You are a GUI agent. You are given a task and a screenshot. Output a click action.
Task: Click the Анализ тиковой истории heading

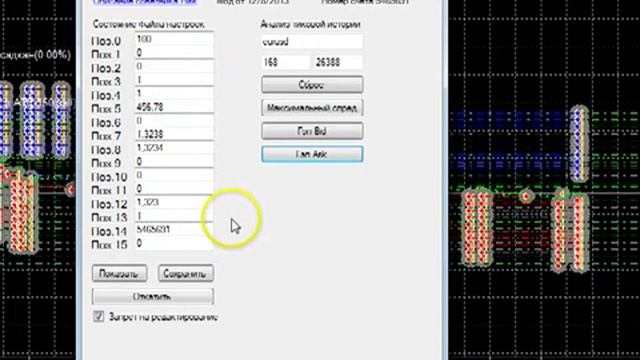pyautogui.click(x=310, y=24)
